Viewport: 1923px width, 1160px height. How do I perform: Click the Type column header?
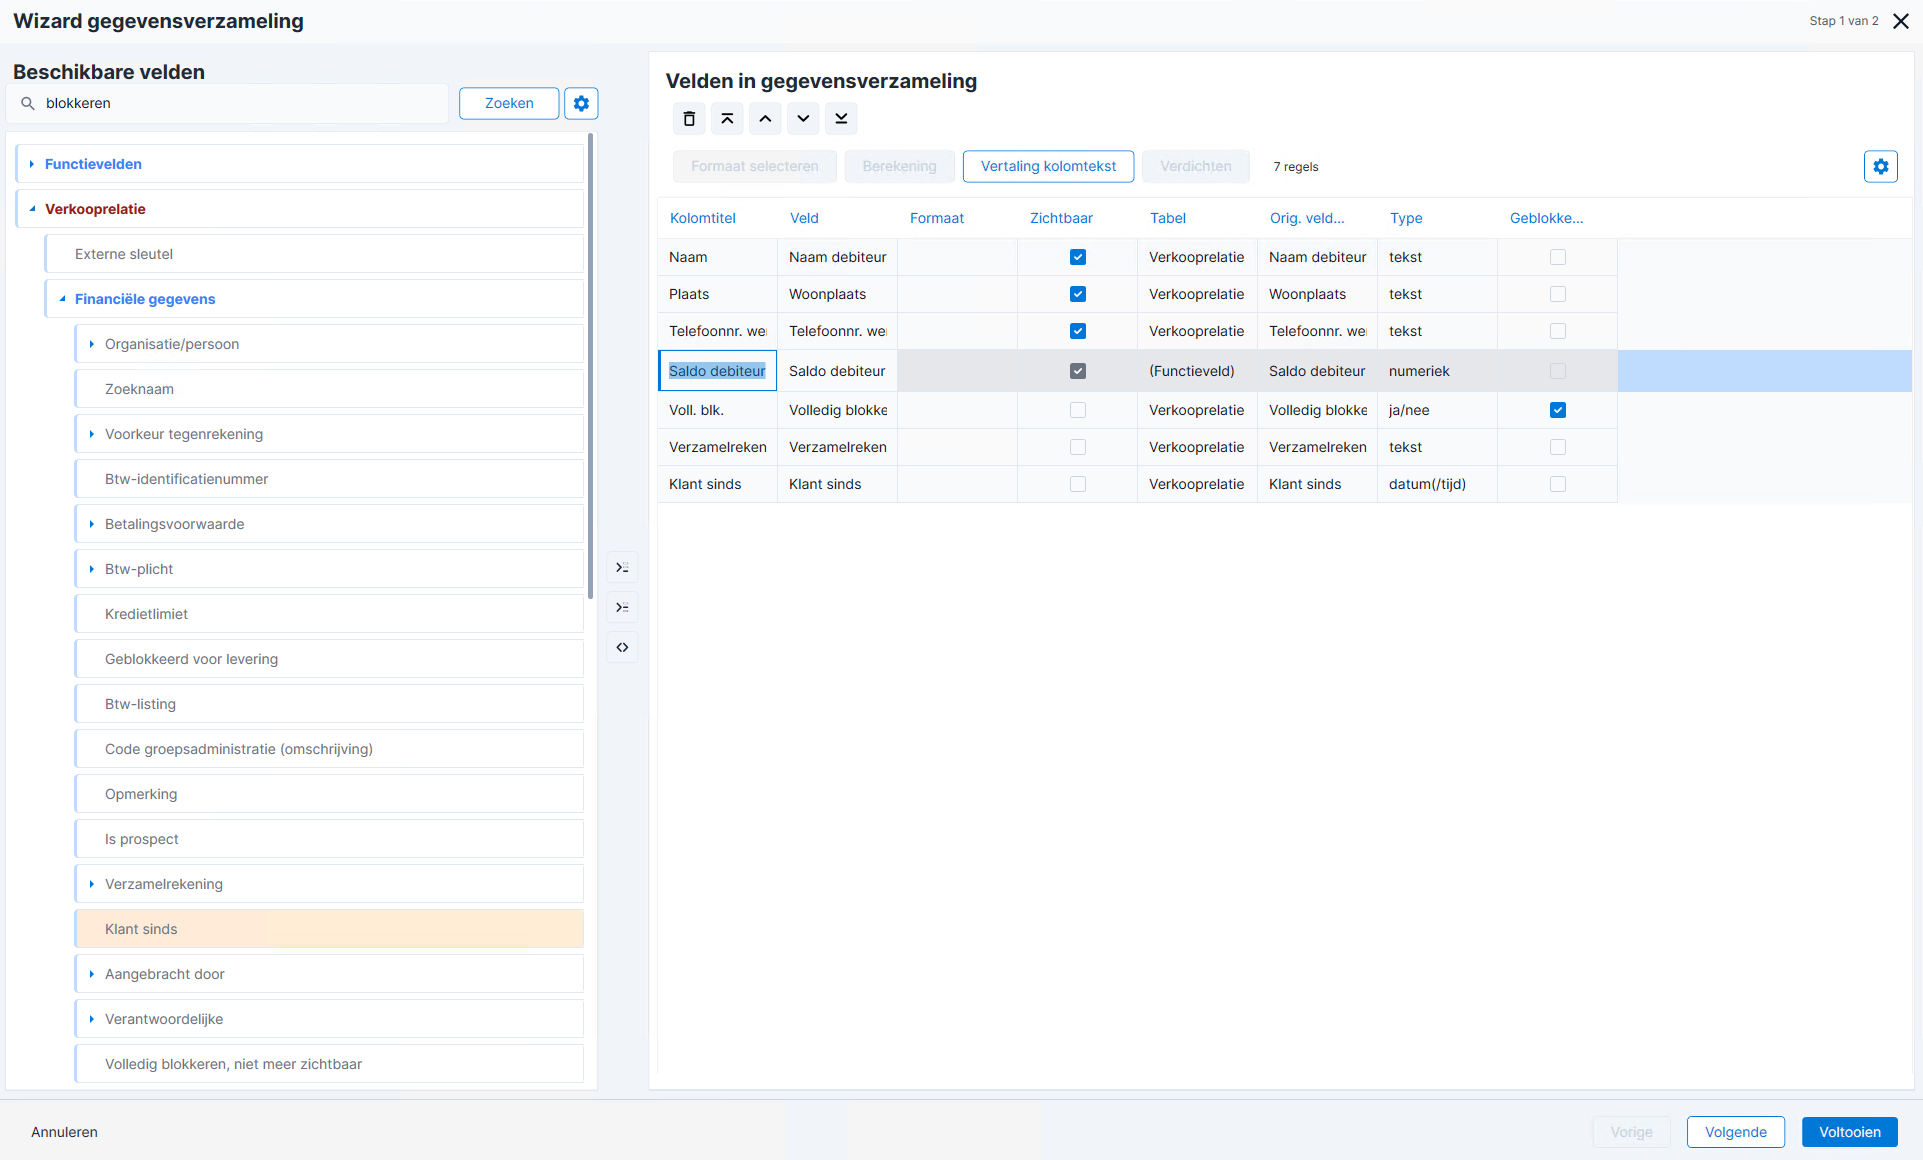1406,218
